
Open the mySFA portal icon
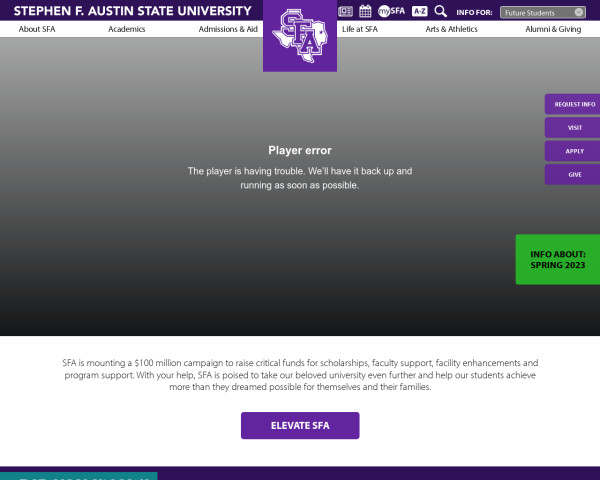click(391, 12)
